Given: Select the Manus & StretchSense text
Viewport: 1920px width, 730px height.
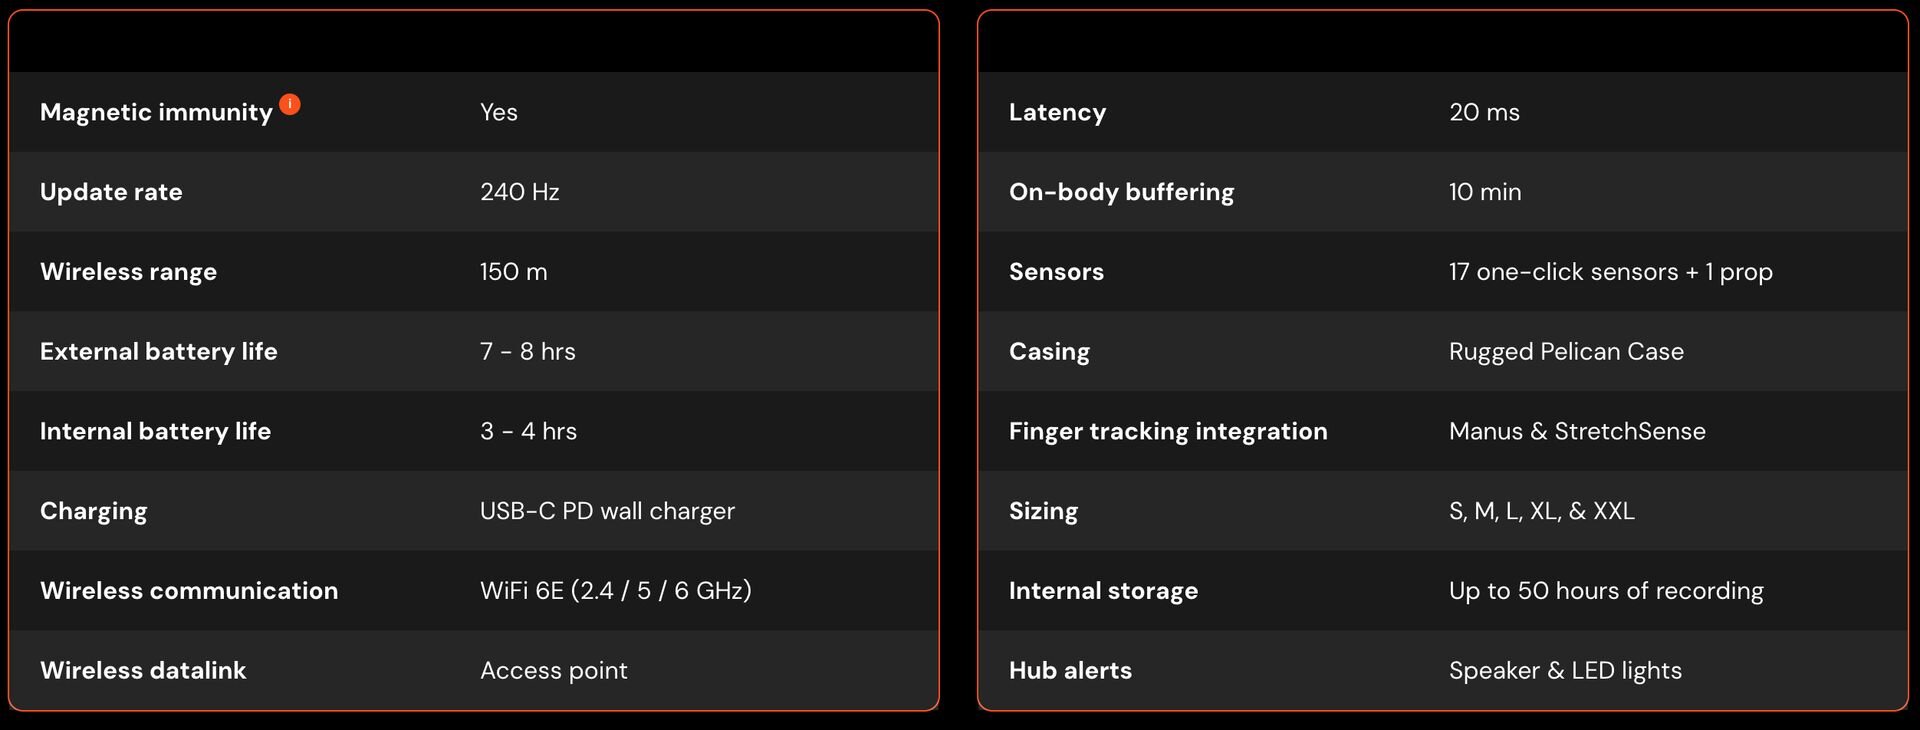Looking at the screenshot, I should [x=1577, y=431].
